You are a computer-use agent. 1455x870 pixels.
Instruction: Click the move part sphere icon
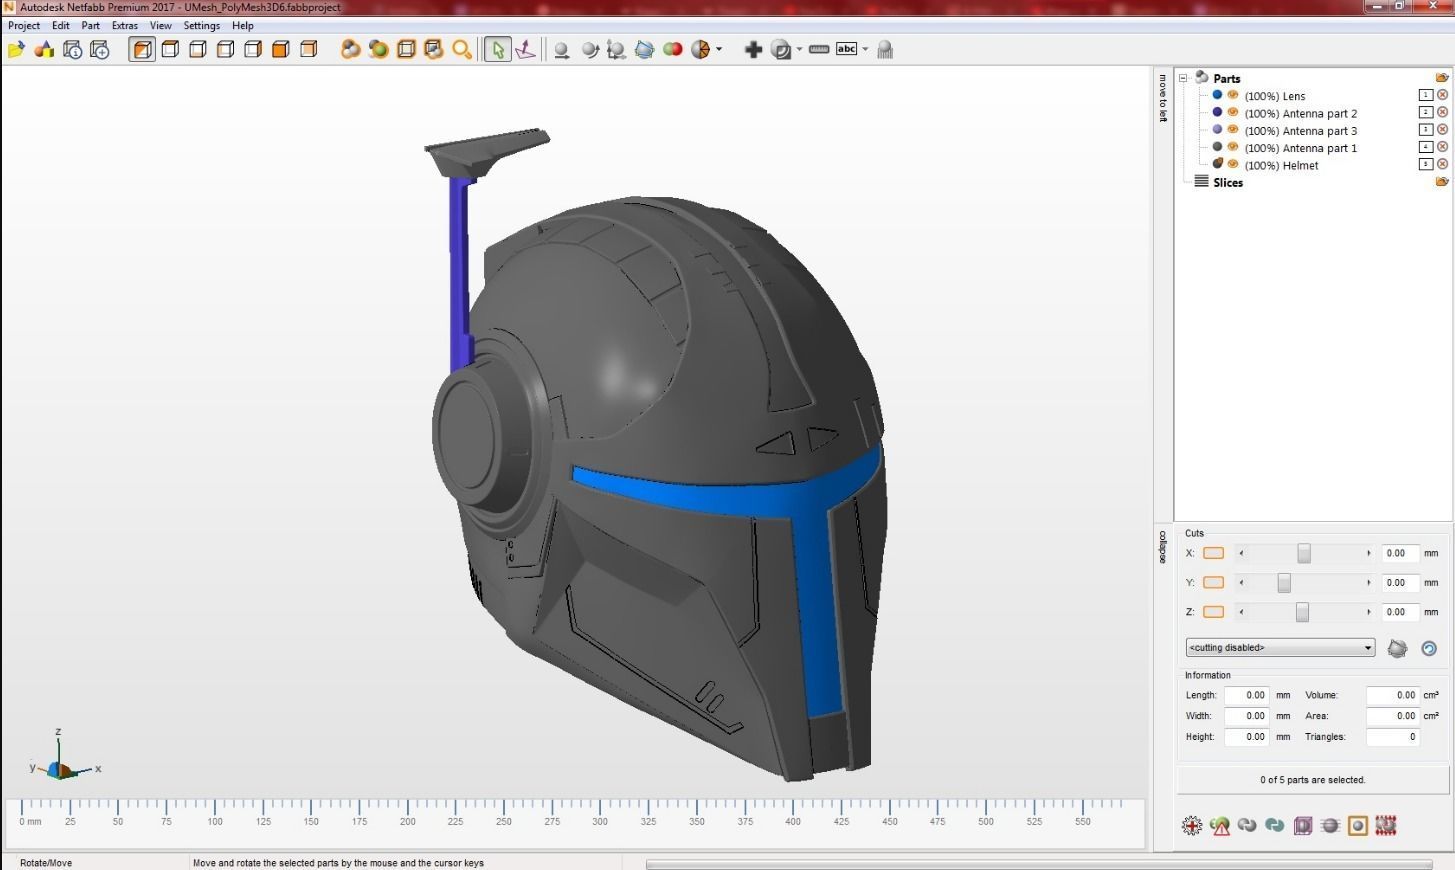click(x=562, y=49)
